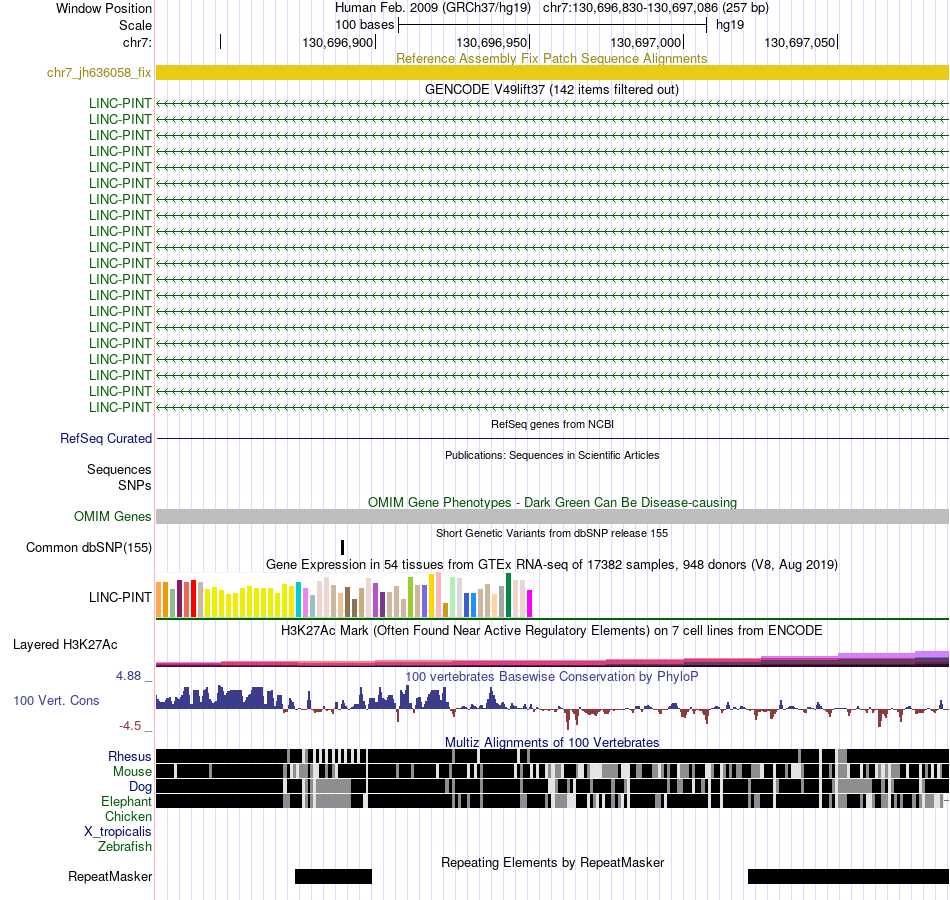950x900 pixels.
Task: Click the yellow Fix Patch alignment bar
Action: pos(552,73)
